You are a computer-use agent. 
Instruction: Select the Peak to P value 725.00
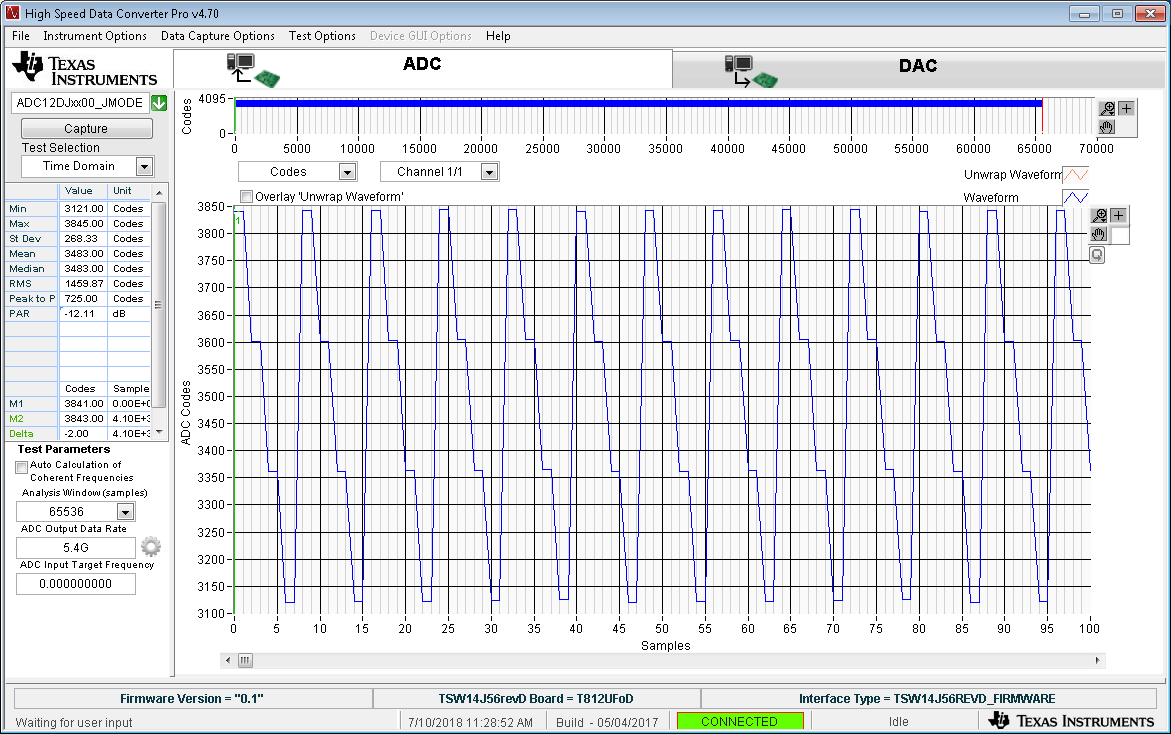coord(83,299)
